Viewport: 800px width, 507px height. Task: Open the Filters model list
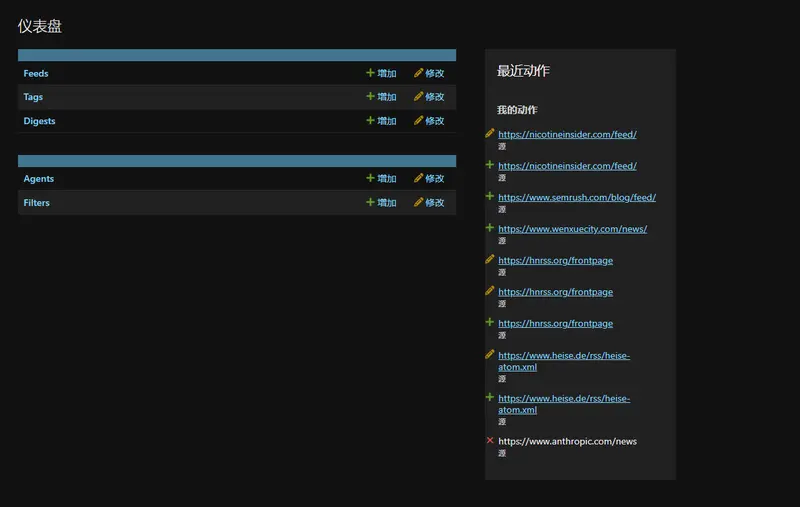tap(37, 203)
